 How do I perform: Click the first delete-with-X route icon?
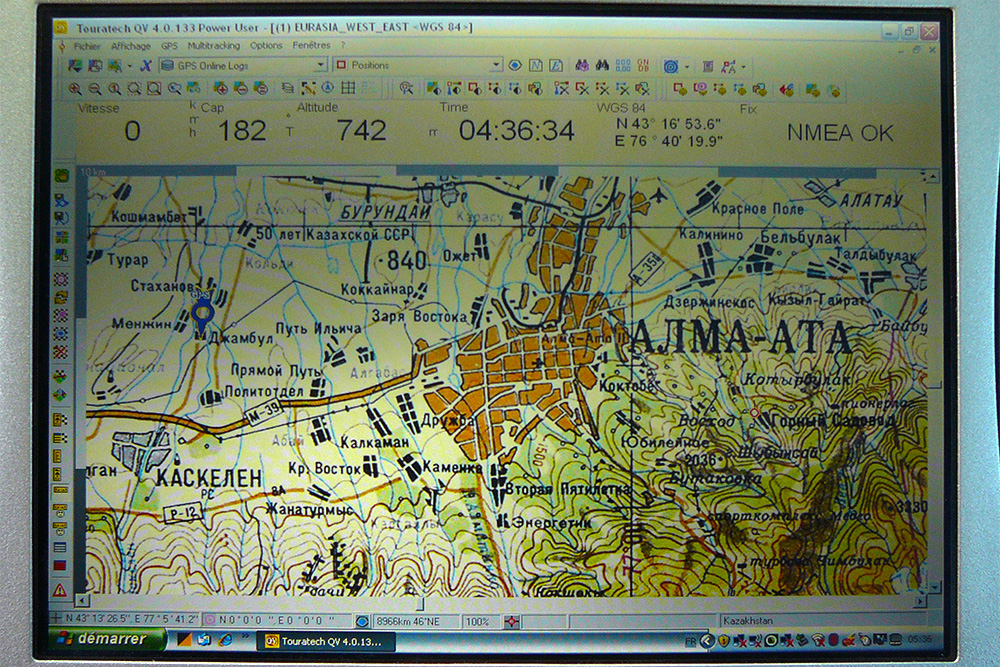coord(562,89)
